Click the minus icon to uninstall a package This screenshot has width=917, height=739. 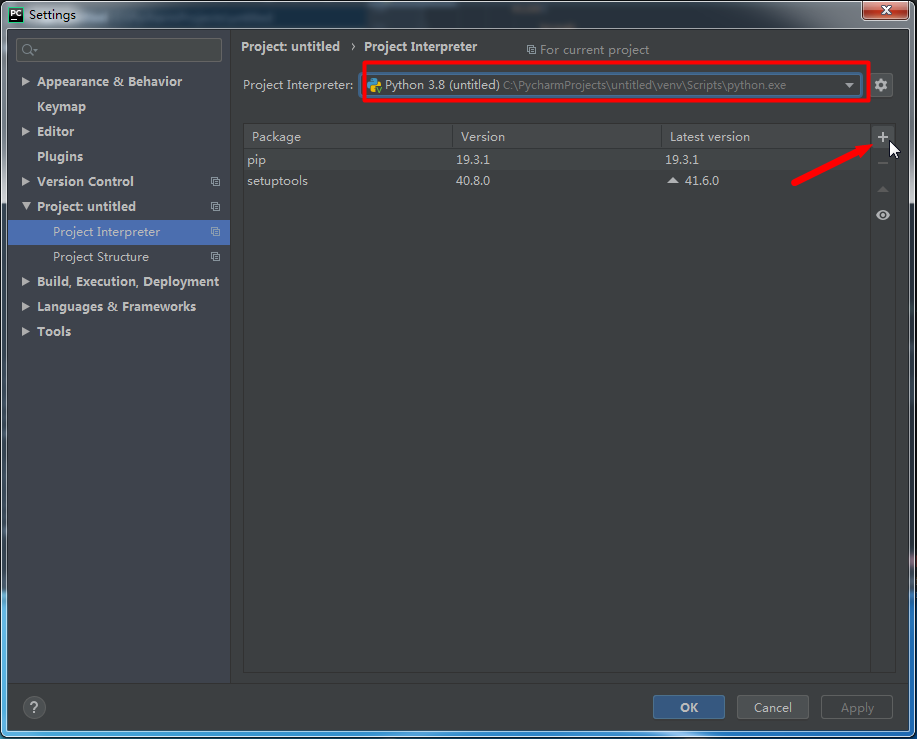click(882, 163)
